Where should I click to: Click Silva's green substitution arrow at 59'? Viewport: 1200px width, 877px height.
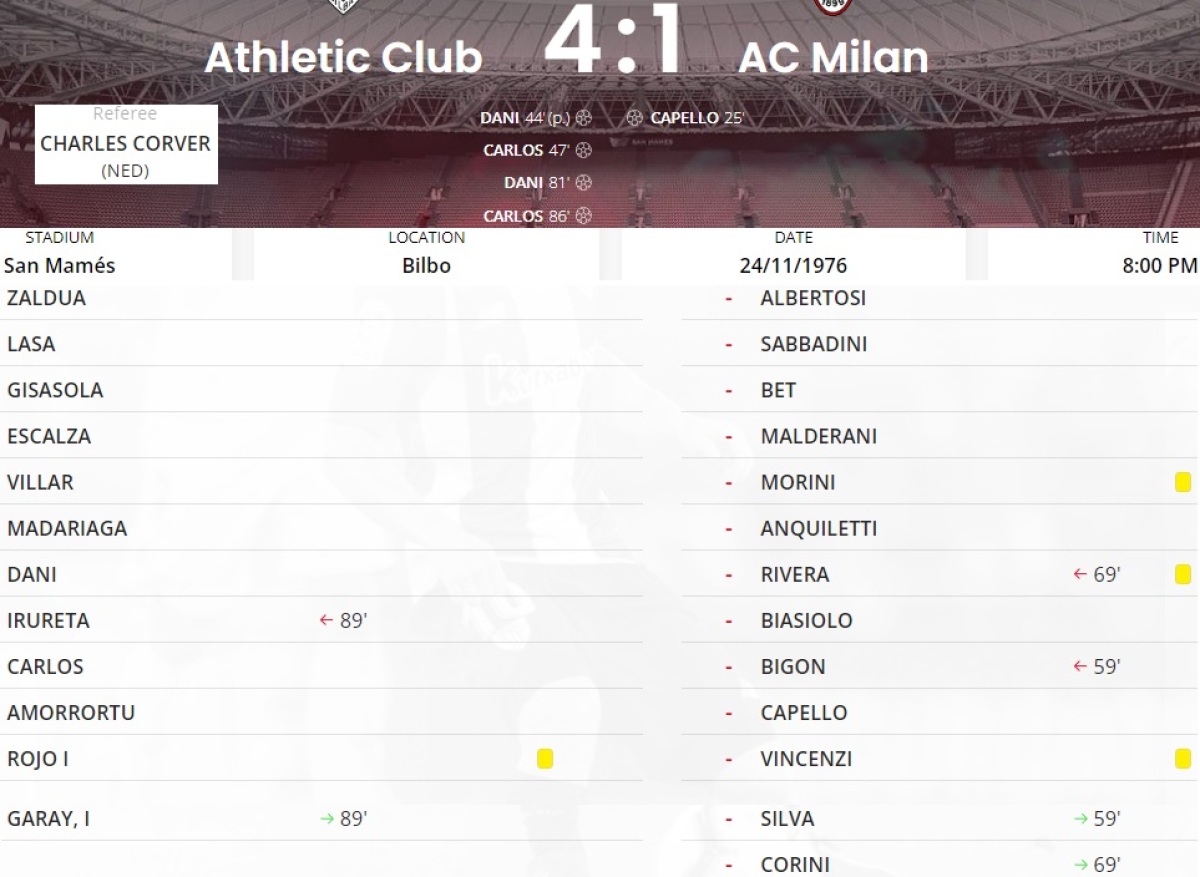click(x=1080, y=819)
